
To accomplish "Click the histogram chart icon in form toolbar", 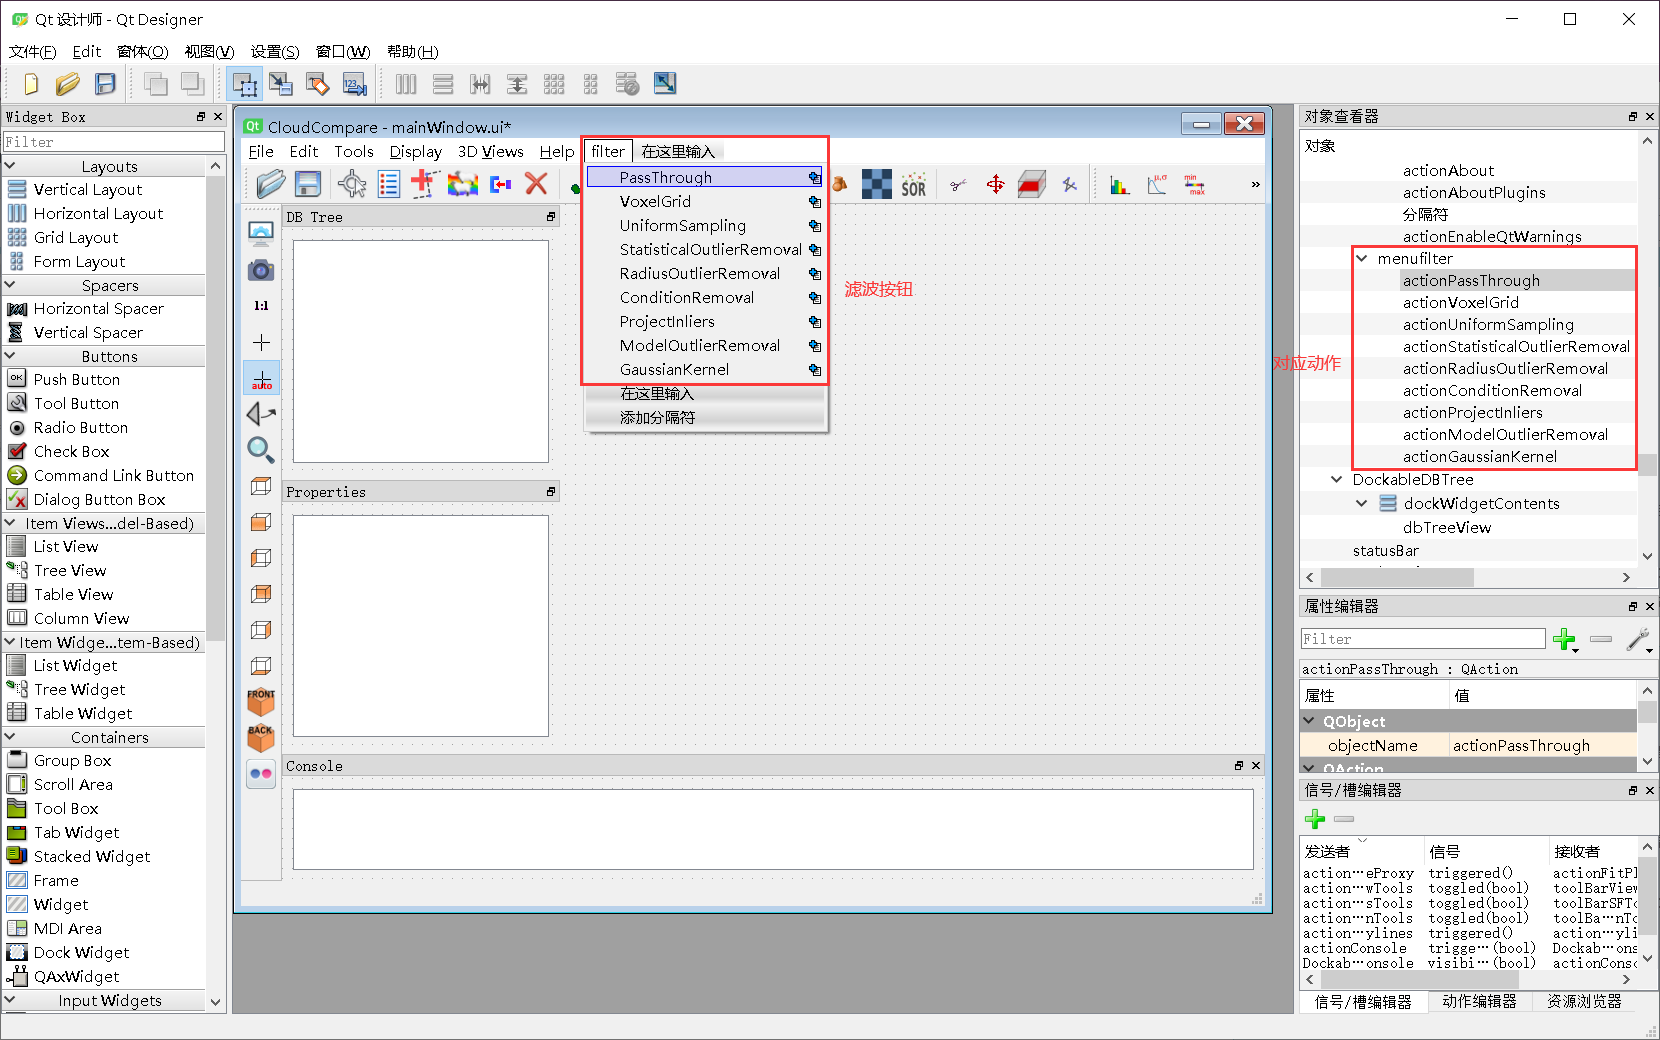I will 1120,184.
